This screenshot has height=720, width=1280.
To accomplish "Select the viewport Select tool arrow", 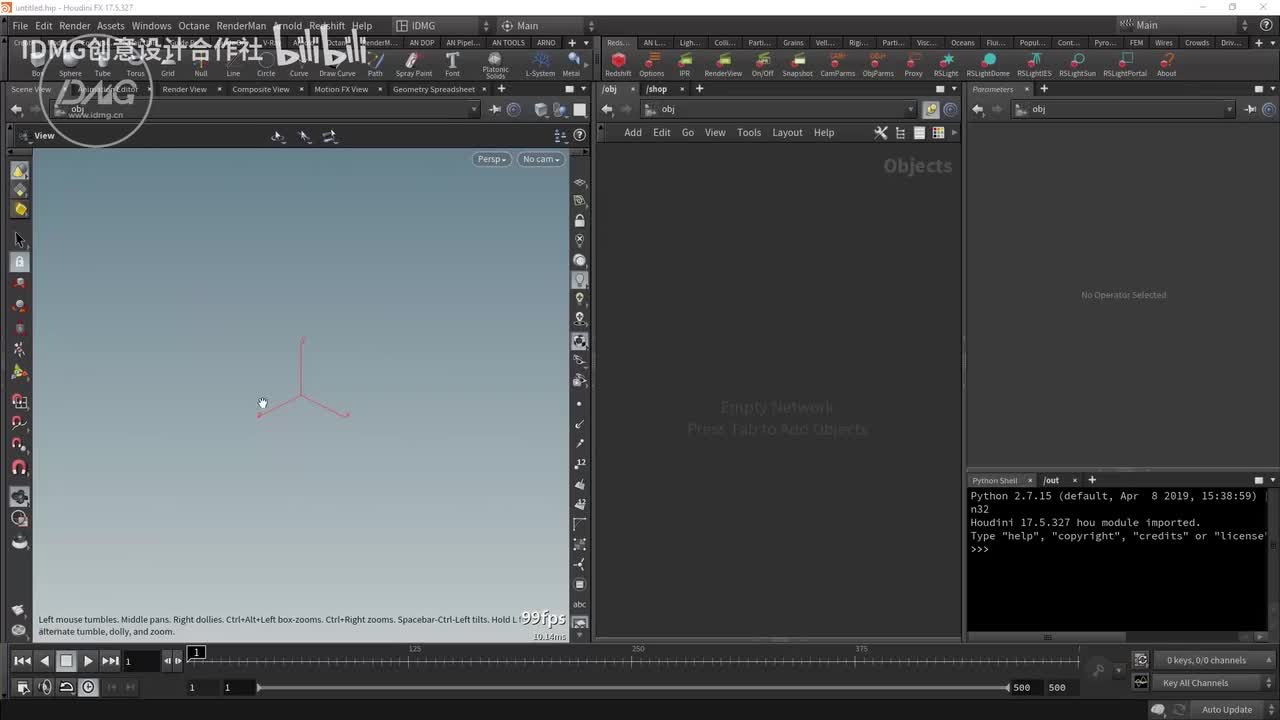I will [x=19, y=240].
